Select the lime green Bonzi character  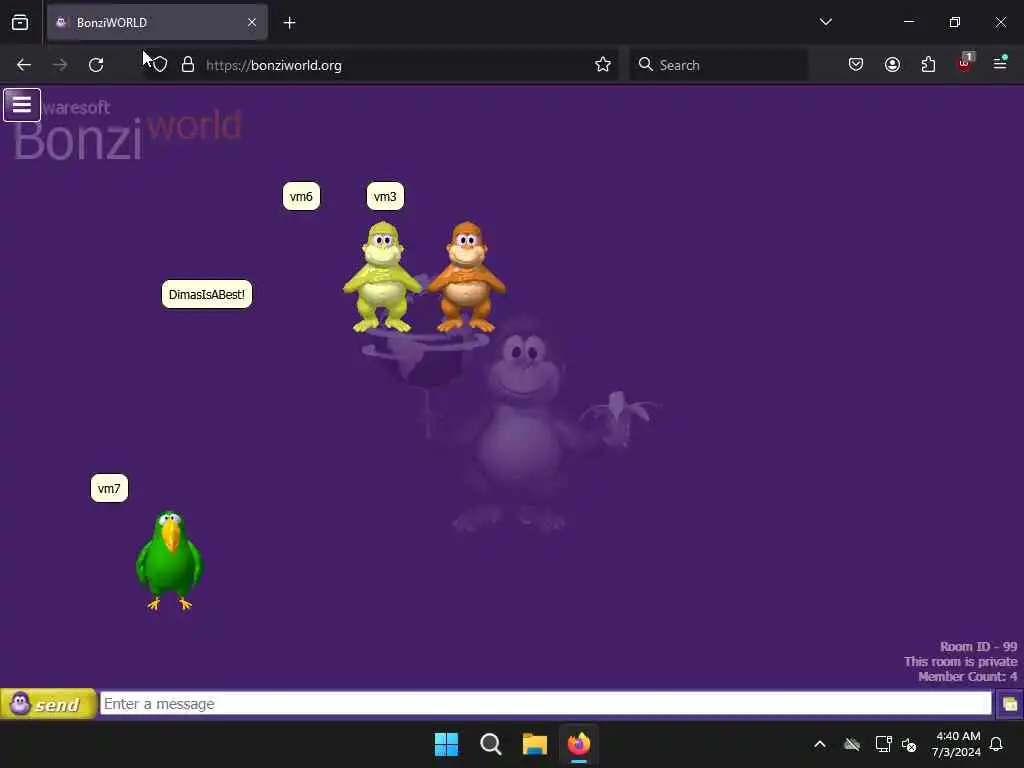pos(382,277)
